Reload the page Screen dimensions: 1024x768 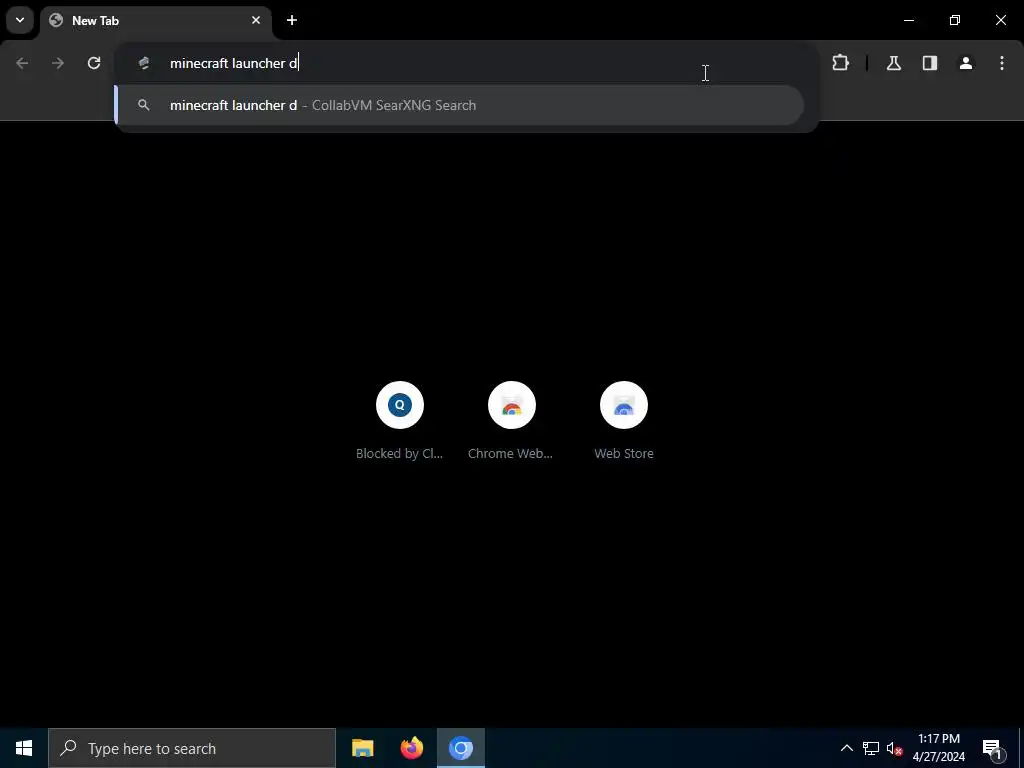coord(94,63)
